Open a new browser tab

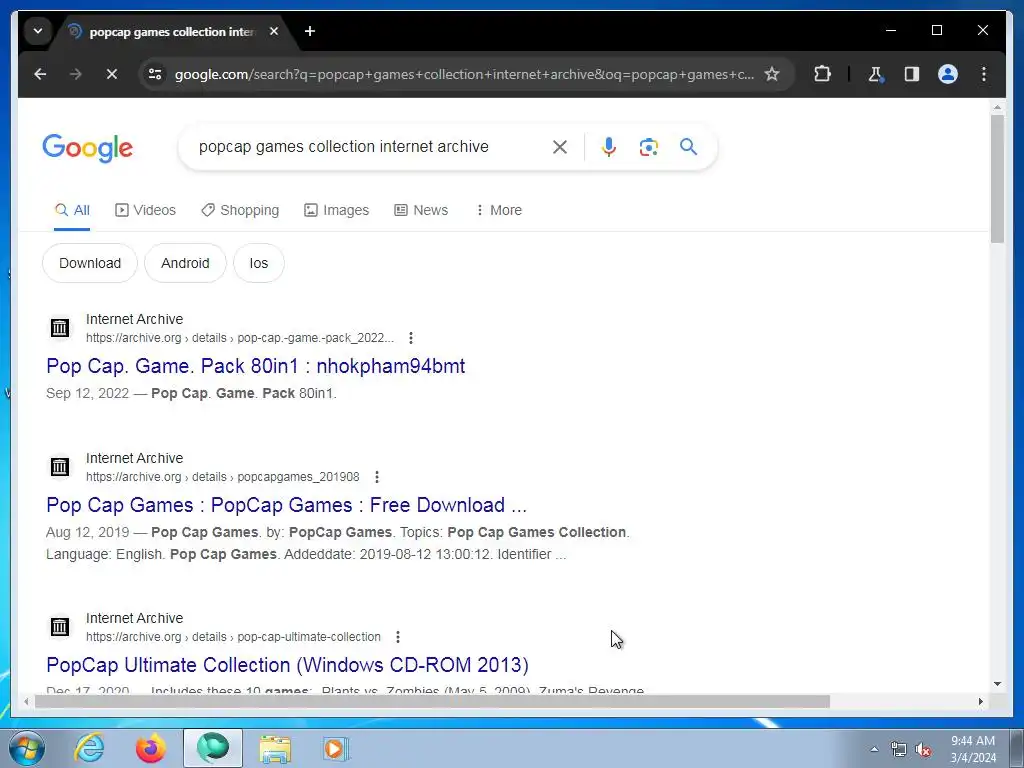310,31
